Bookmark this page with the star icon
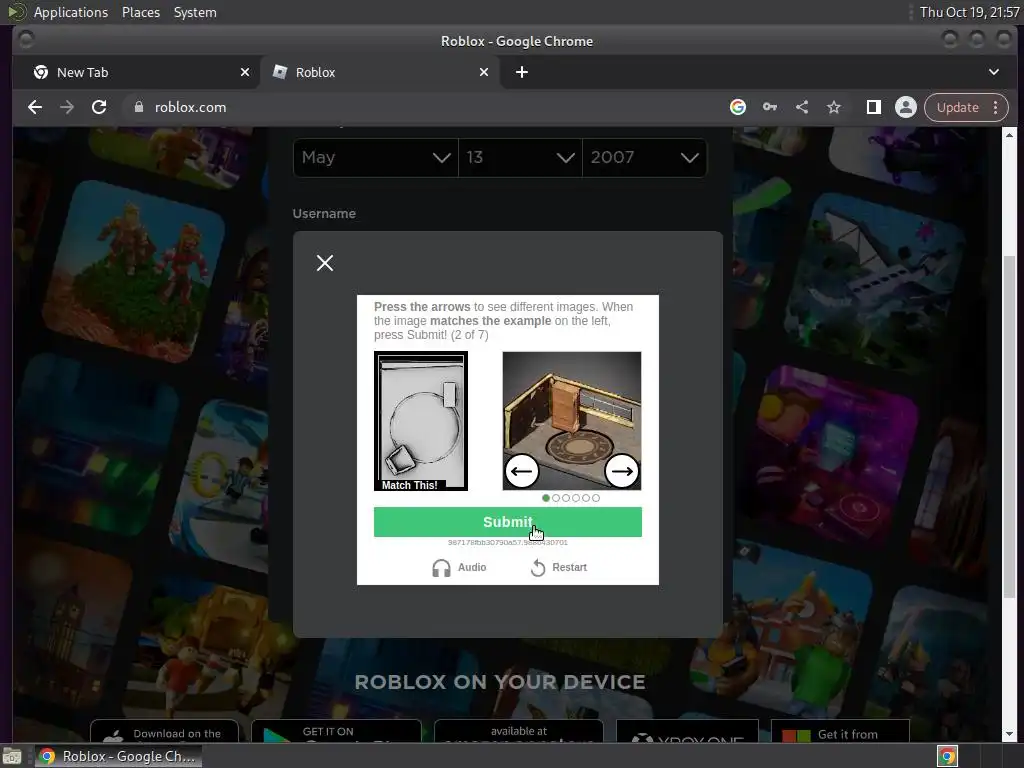Image resolution: width=1024 pixels, height=768 pixels. (x=834, y=107)
